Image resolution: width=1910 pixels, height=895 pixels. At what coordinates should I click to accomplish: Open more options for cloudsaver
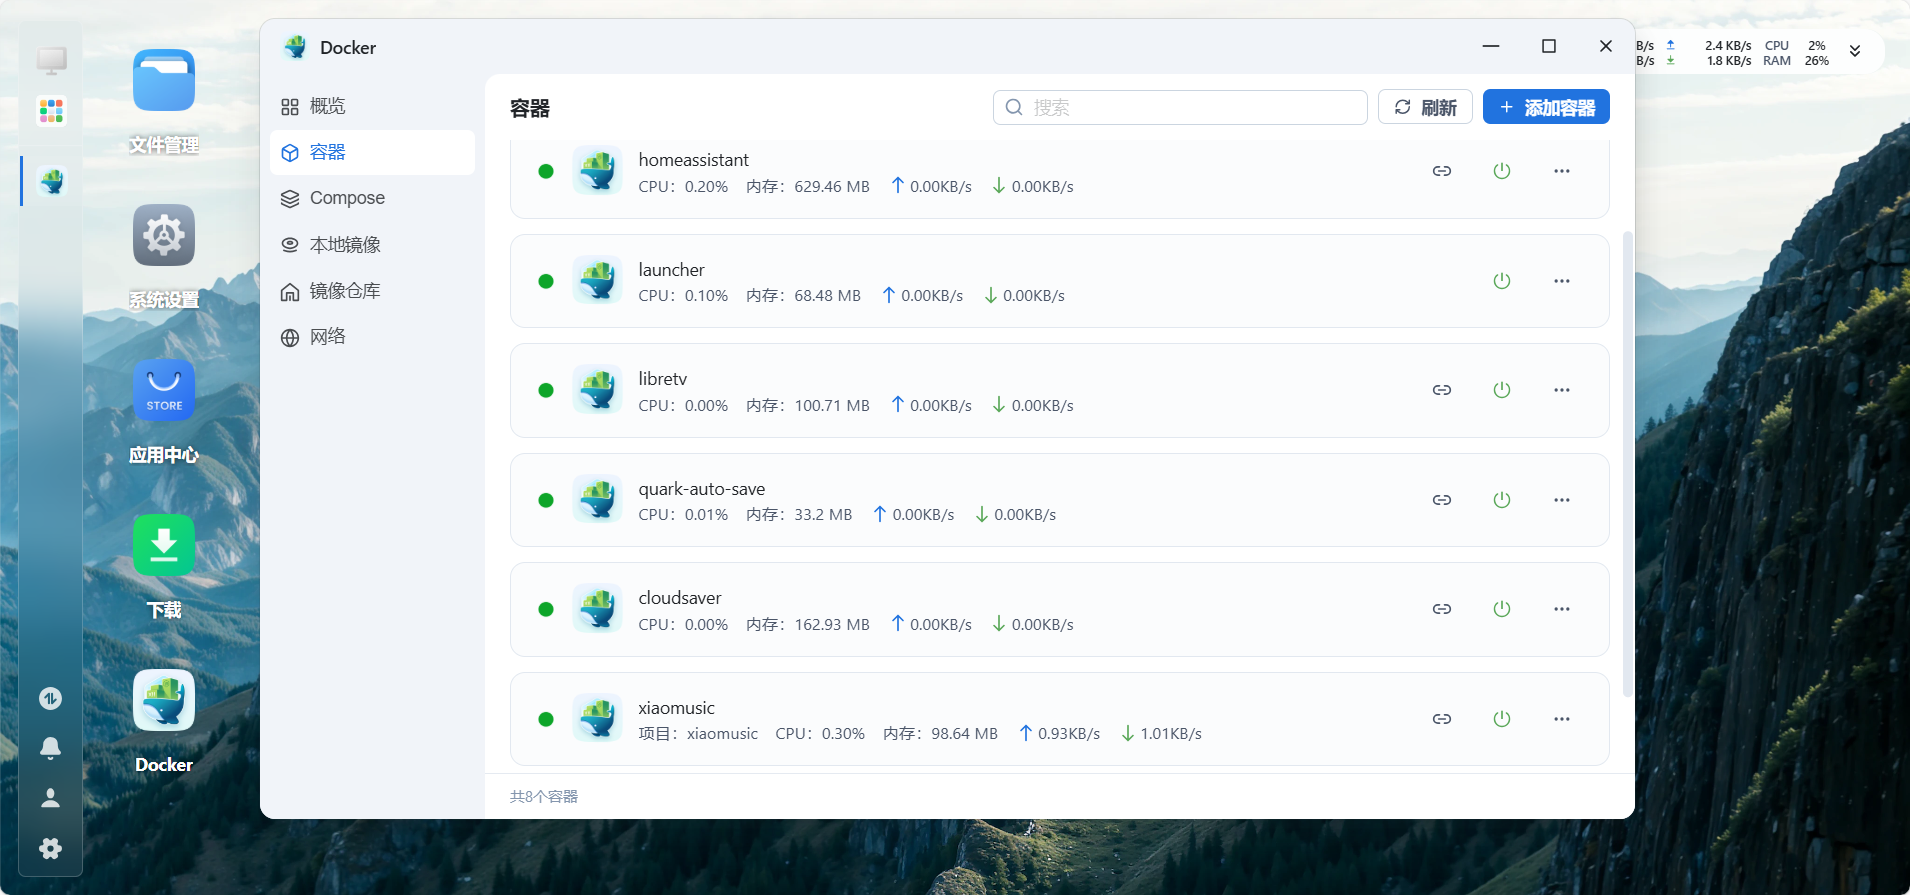pos(1561,609)
